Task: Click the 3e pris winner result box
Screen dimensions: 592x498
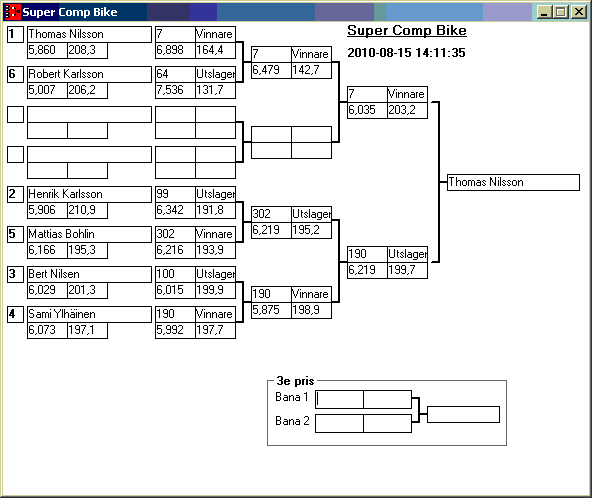Action: (463, 414)
